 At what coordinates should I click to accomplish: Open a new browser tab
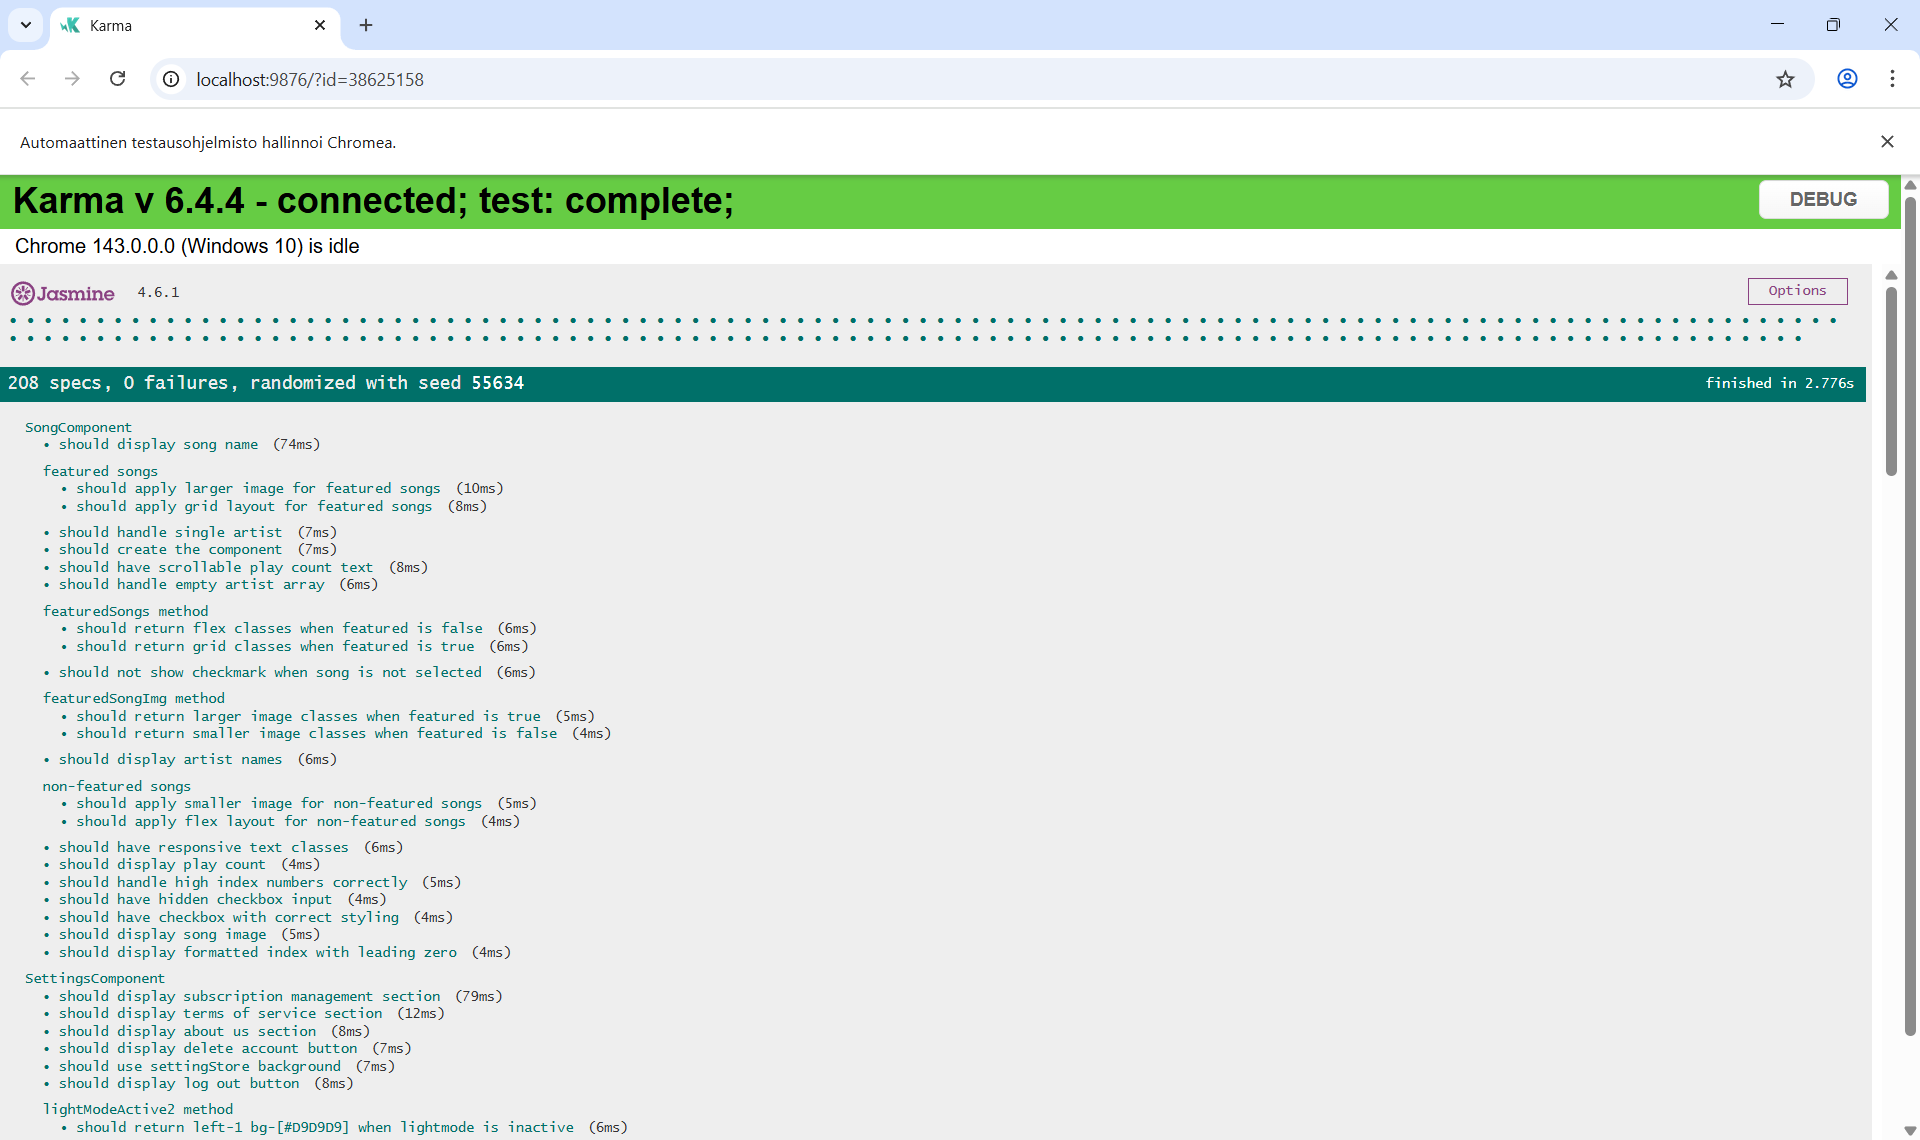click(x=366, y=25)
